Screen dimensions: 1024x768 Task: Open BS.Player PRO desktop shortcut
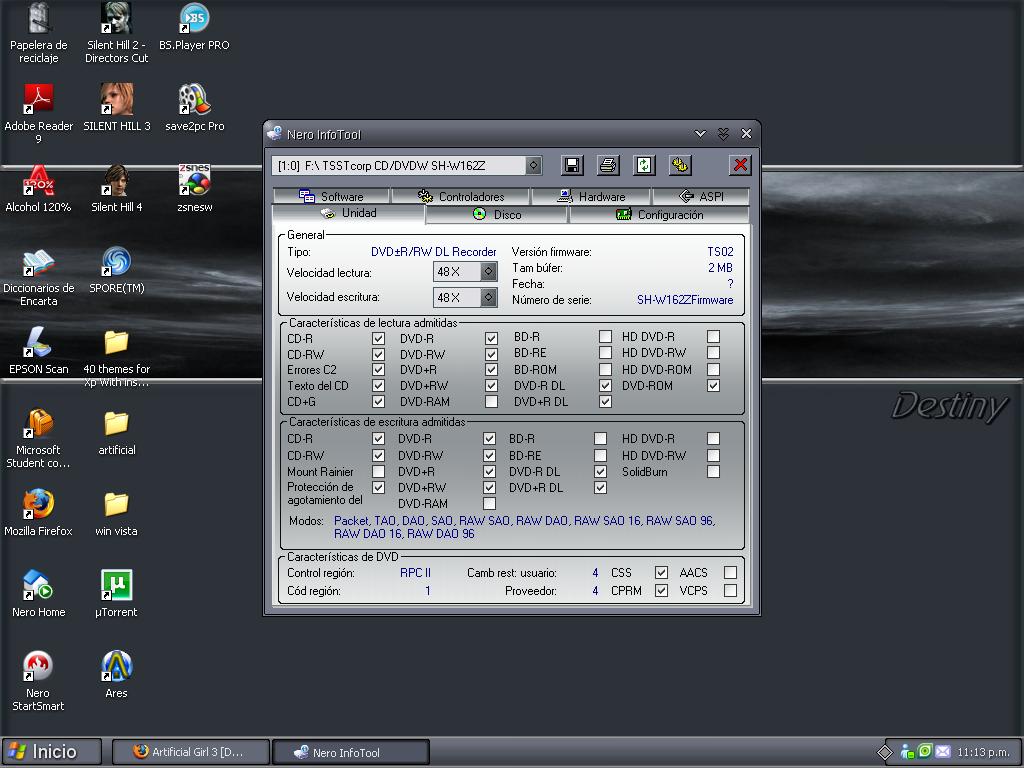click(x=194, y=27)
